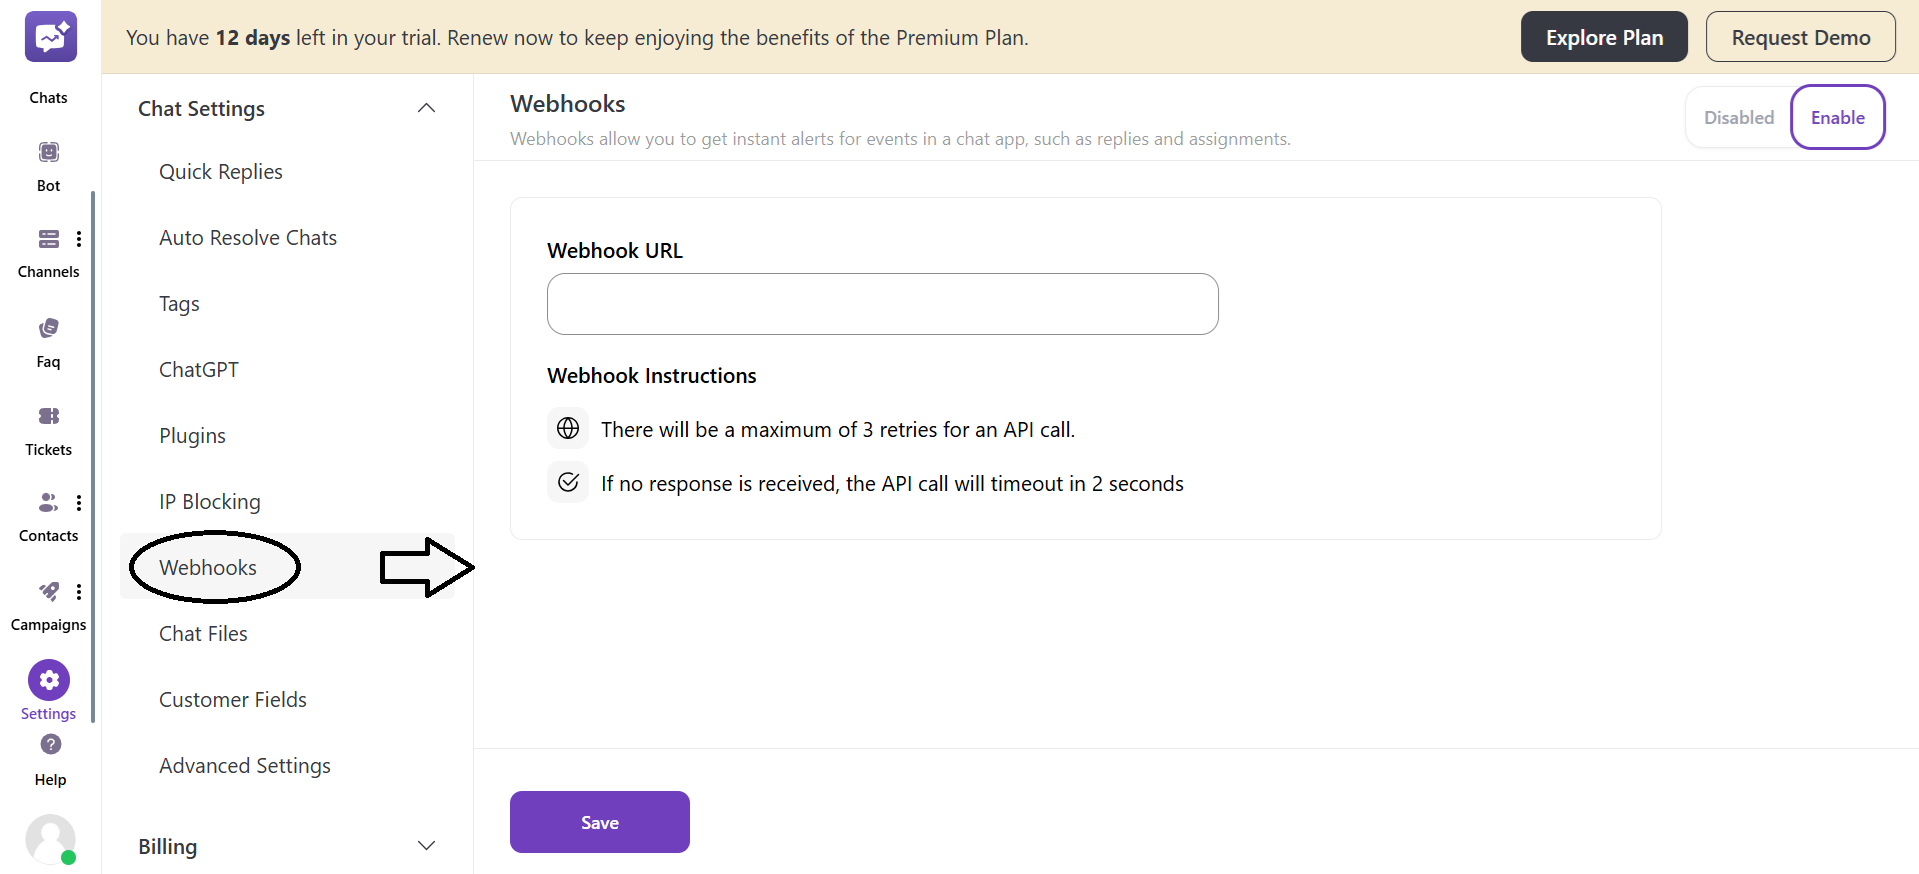This screenshot has width=1919, height=874.
Task: Click inside the Webhook URL field
Action: (882, 304)
